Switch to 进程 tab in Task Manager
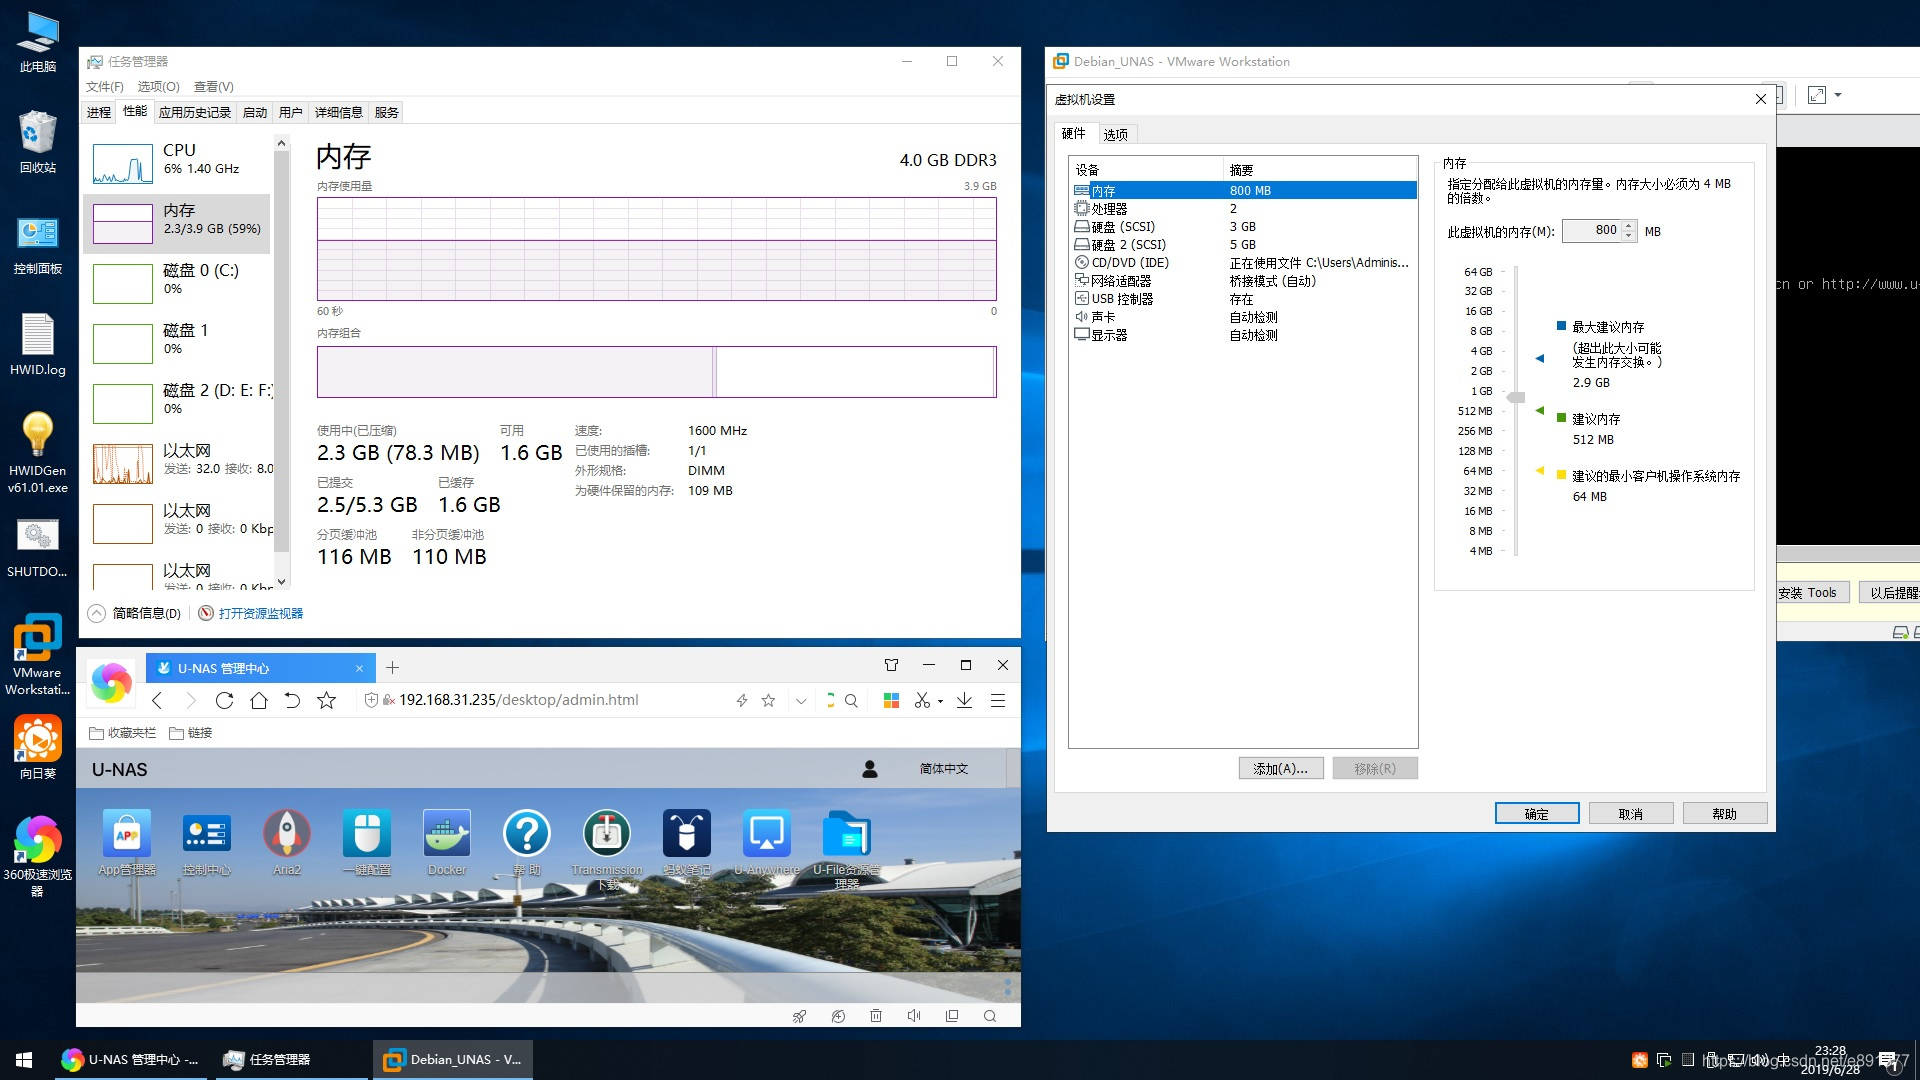The height and width of the screenshot is (1080, 1920). (99, 112)
